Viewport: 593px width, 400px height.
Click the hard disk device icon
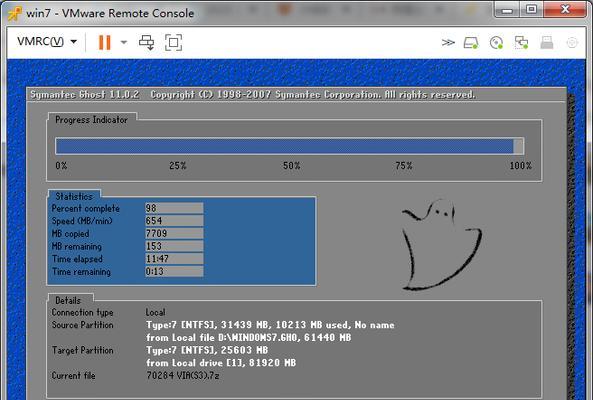pyautogui.click(x=471, y=43)
